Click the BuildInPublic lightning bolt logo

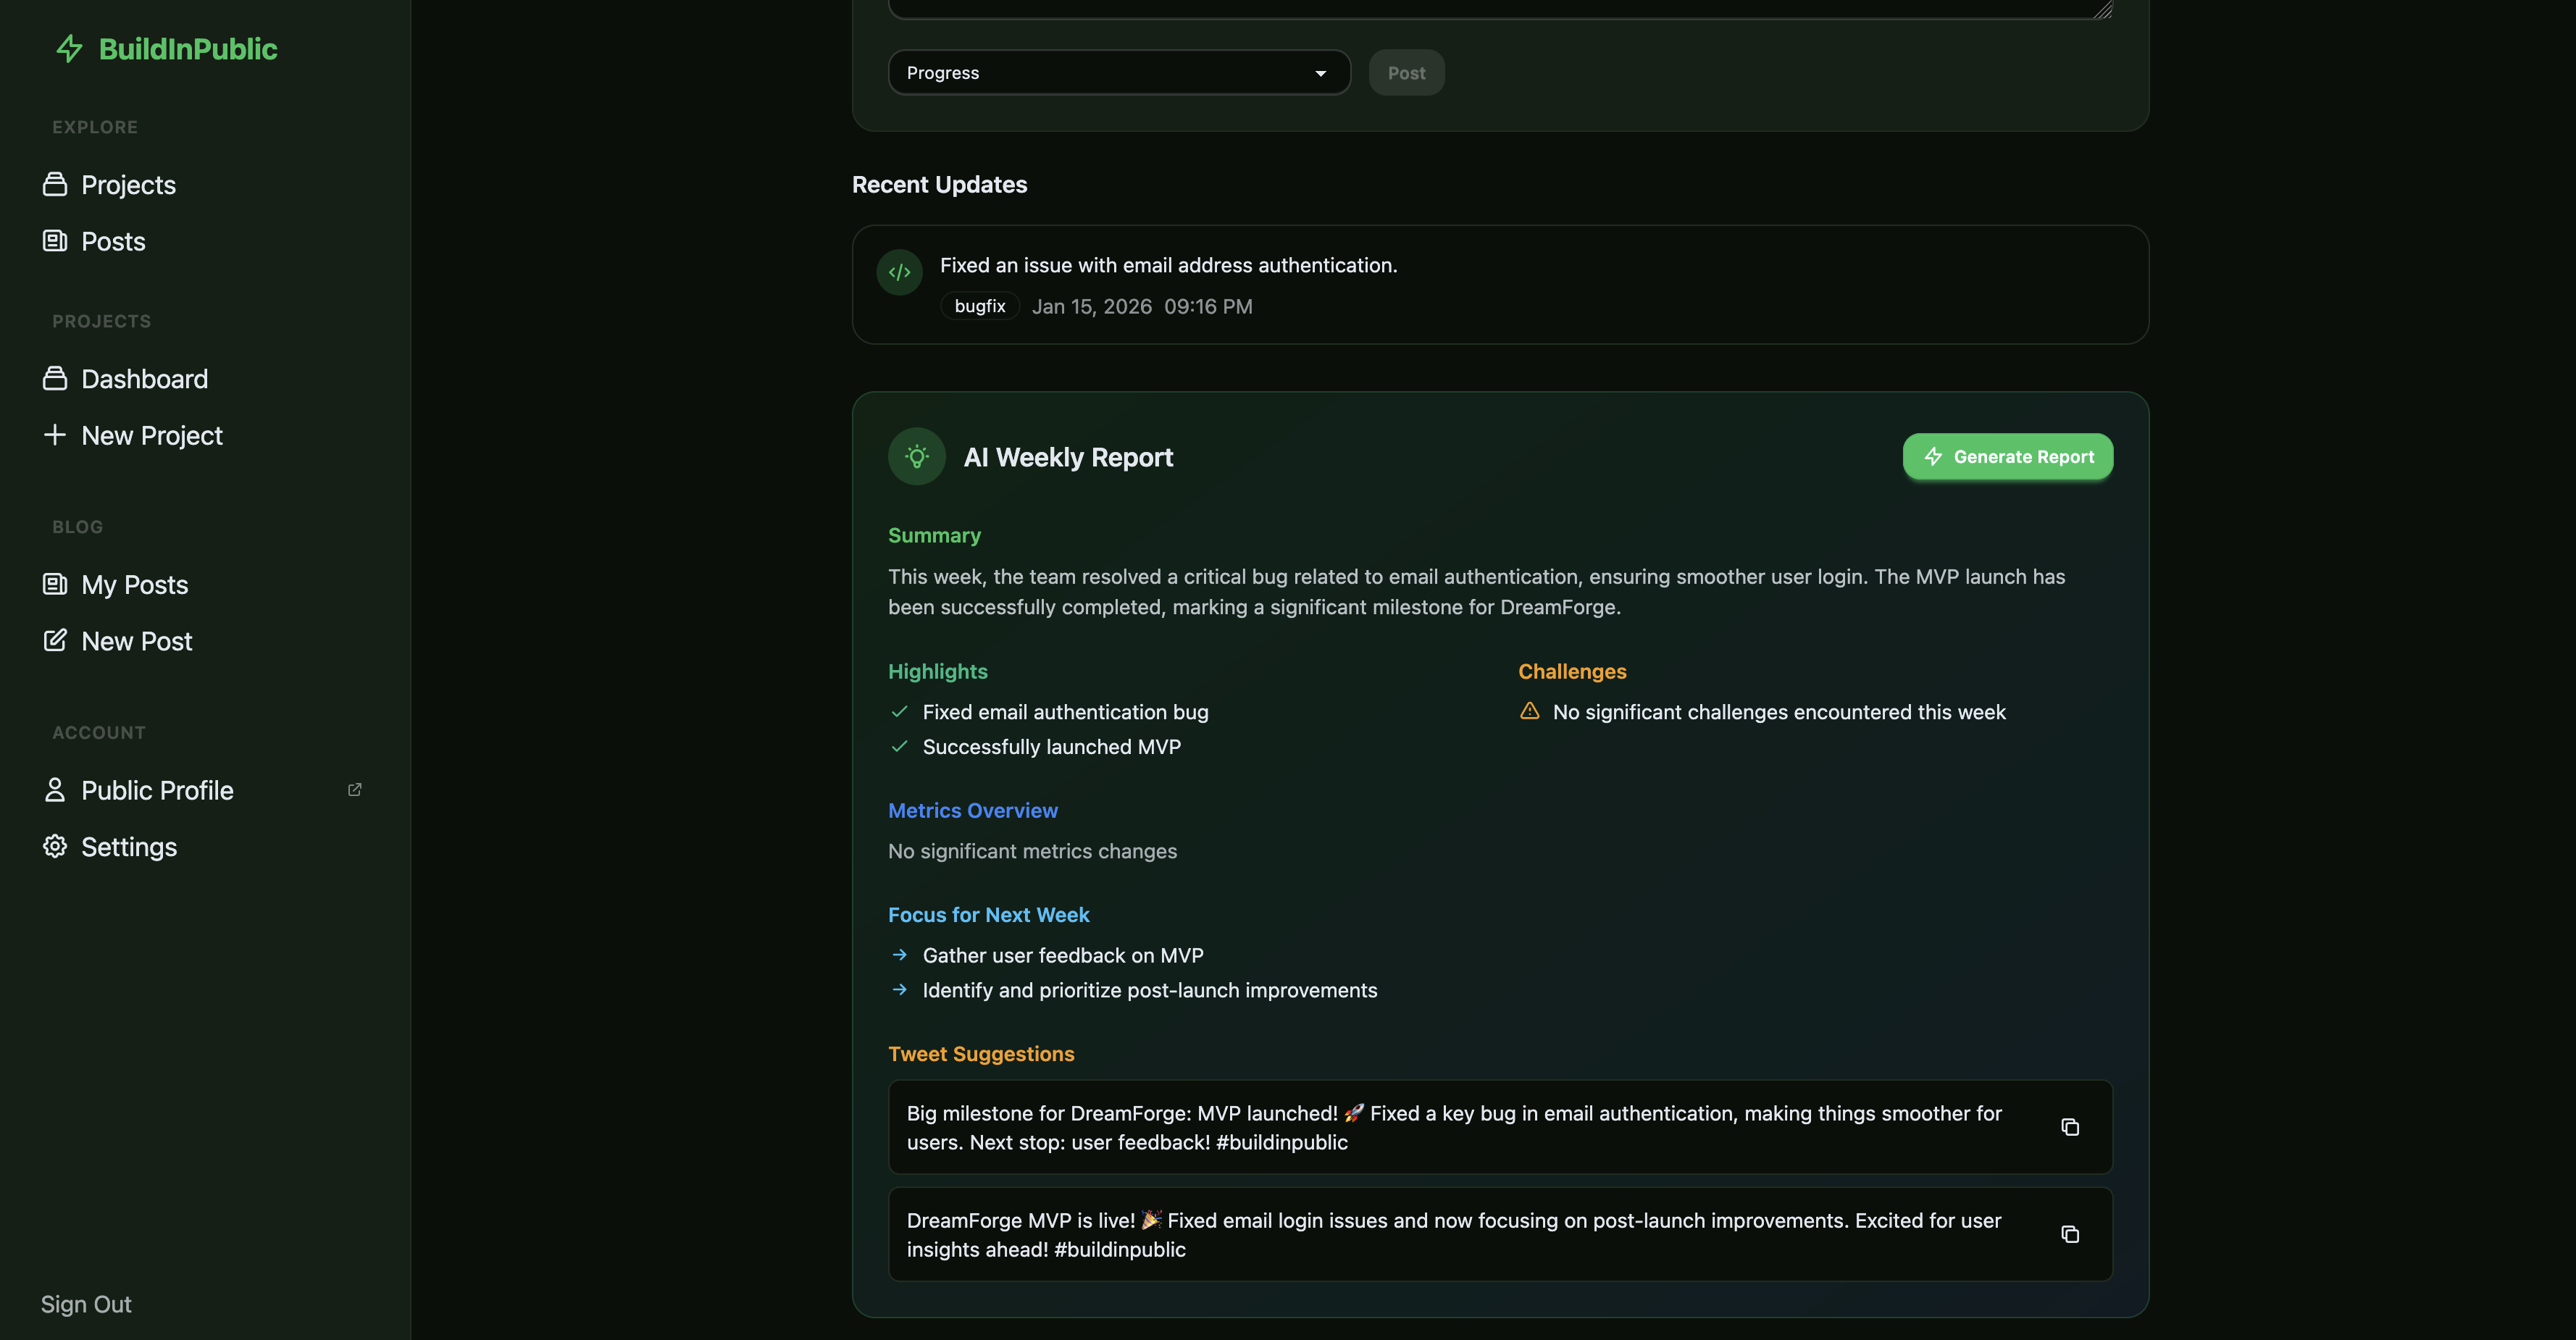click(69, 49)
